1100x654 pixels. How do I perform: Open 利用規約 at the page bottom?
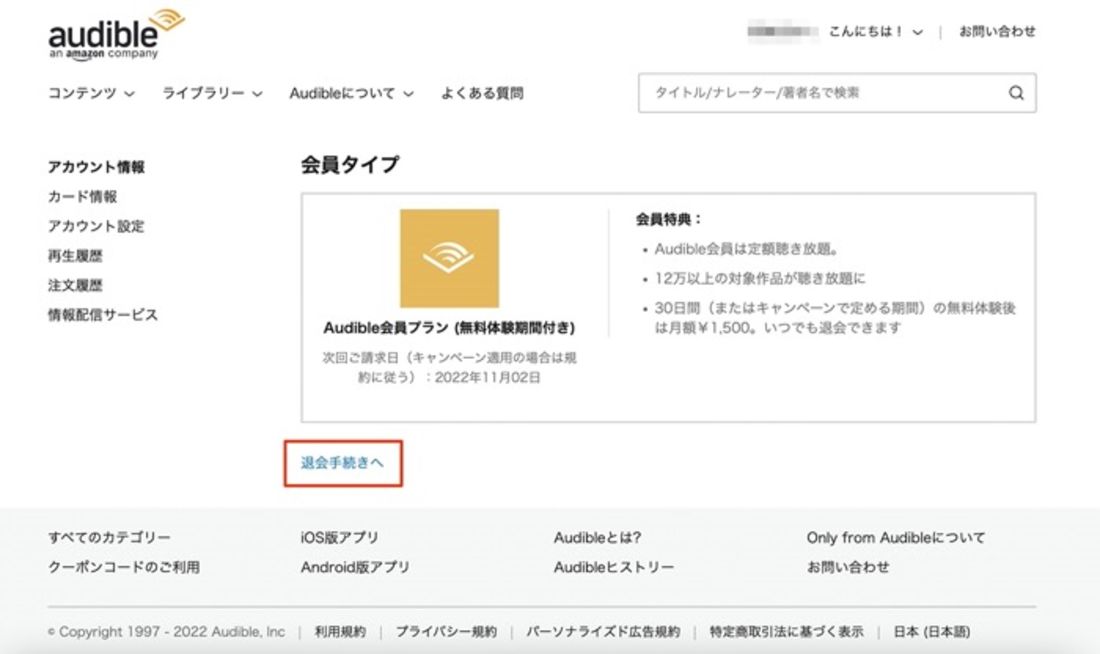tap(340, 632)
